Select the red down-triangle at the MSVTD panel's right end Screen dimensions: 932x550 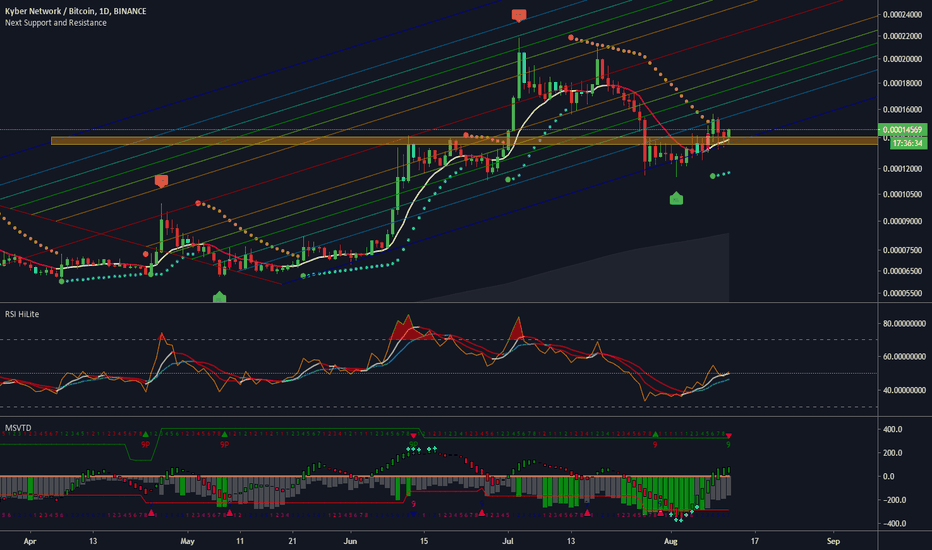[729, 436]
